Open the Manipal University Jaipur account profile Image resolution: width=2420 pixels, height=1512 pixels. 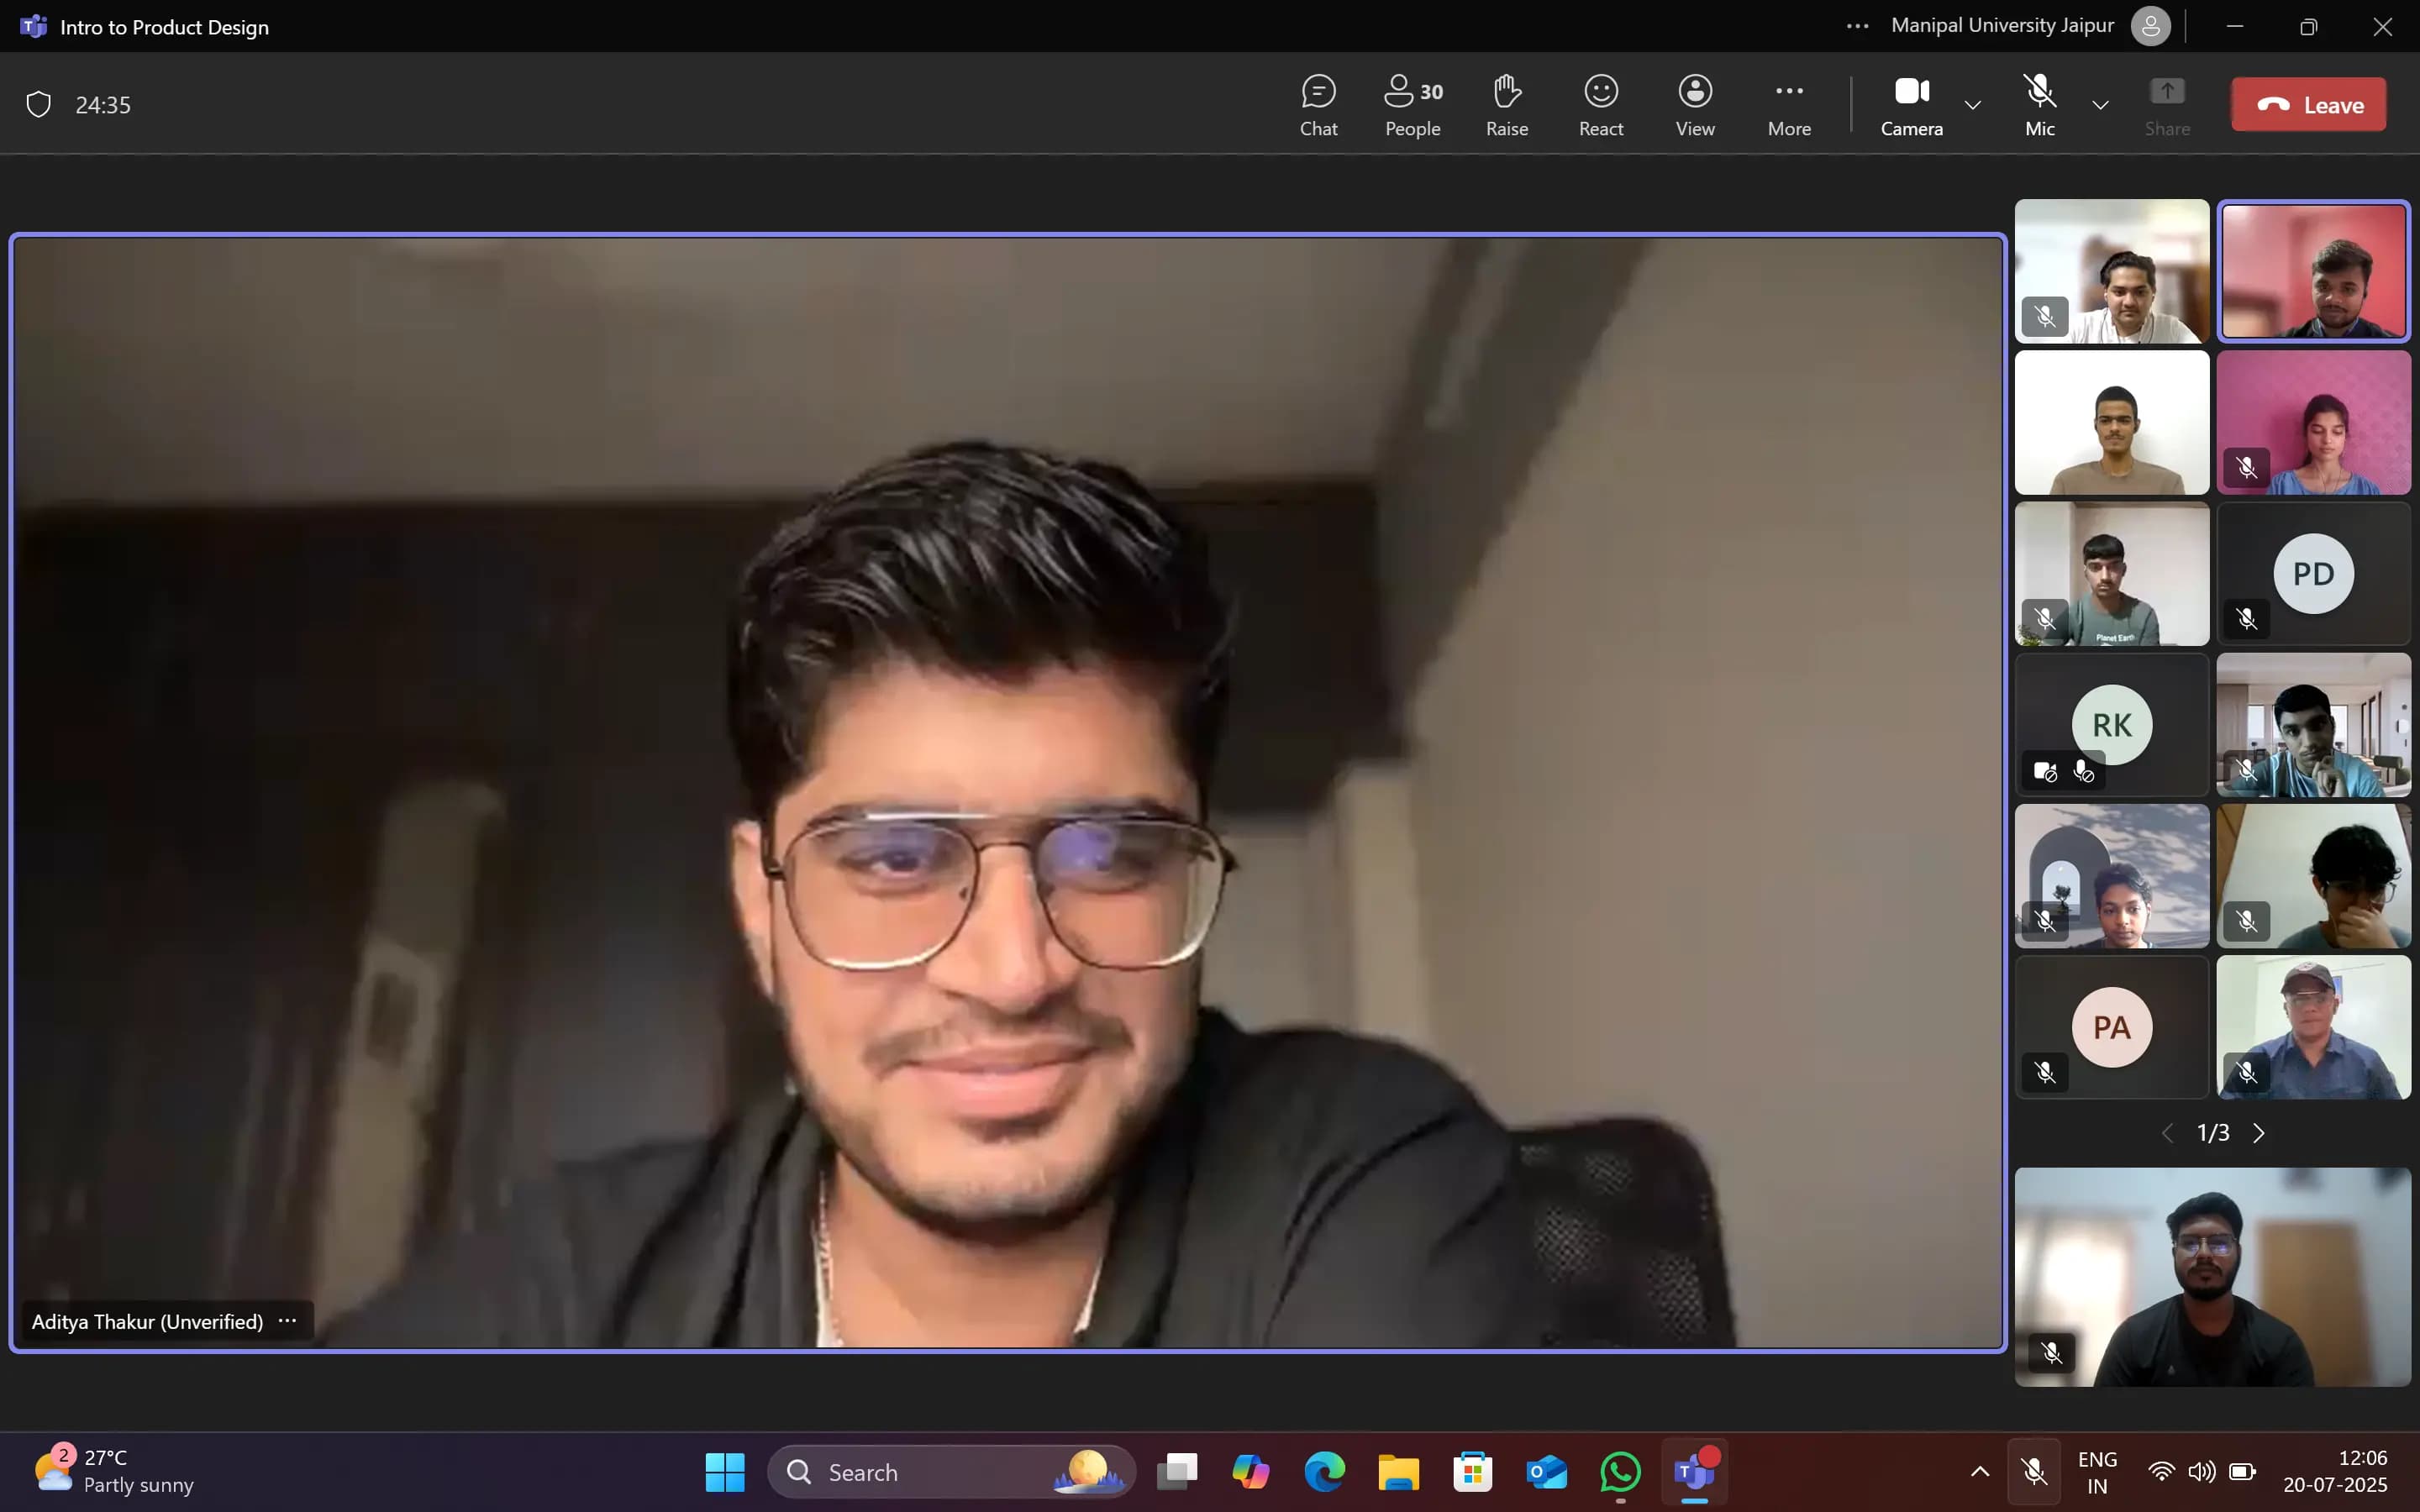click(2150, 26)
